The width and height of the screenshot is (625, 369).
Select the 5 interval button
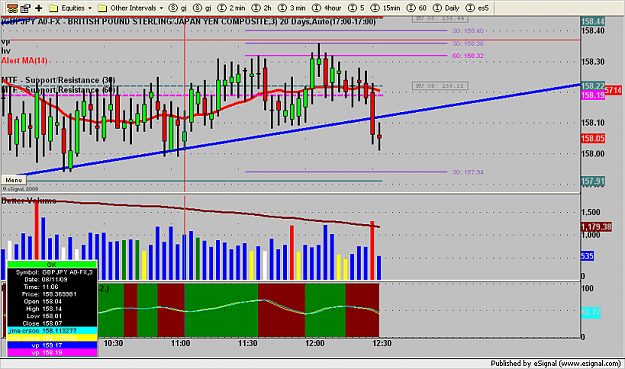pos(356,8)
